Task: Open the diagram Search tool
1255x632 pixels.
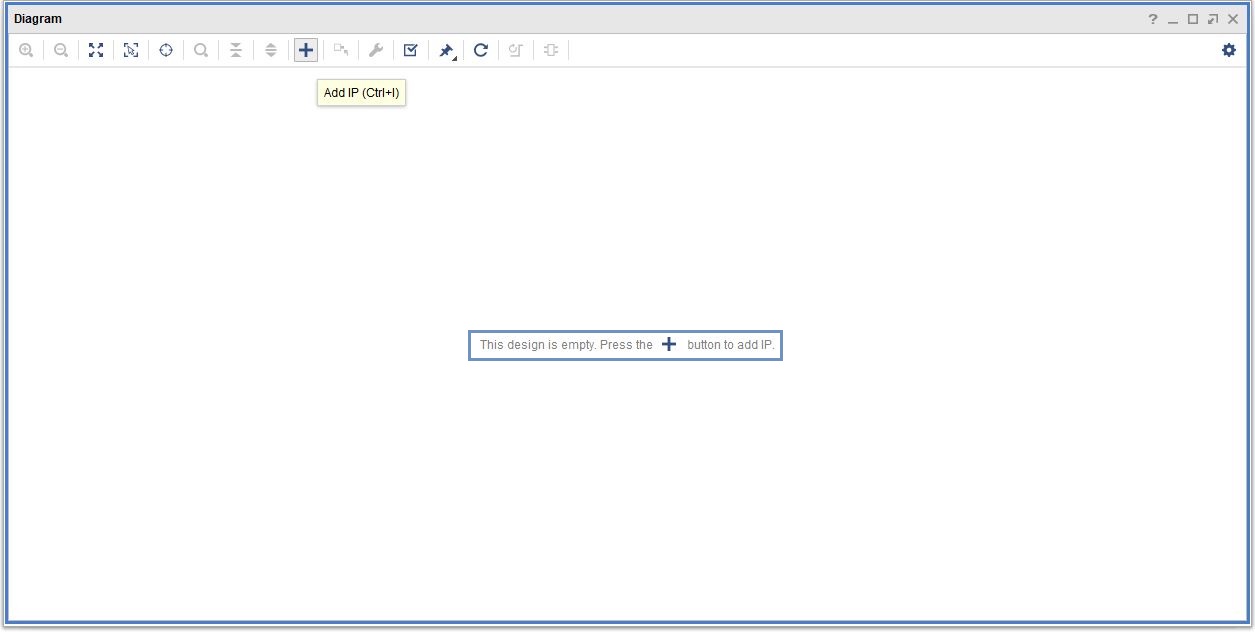Action: pyautogui.click(x=201, y=50)
